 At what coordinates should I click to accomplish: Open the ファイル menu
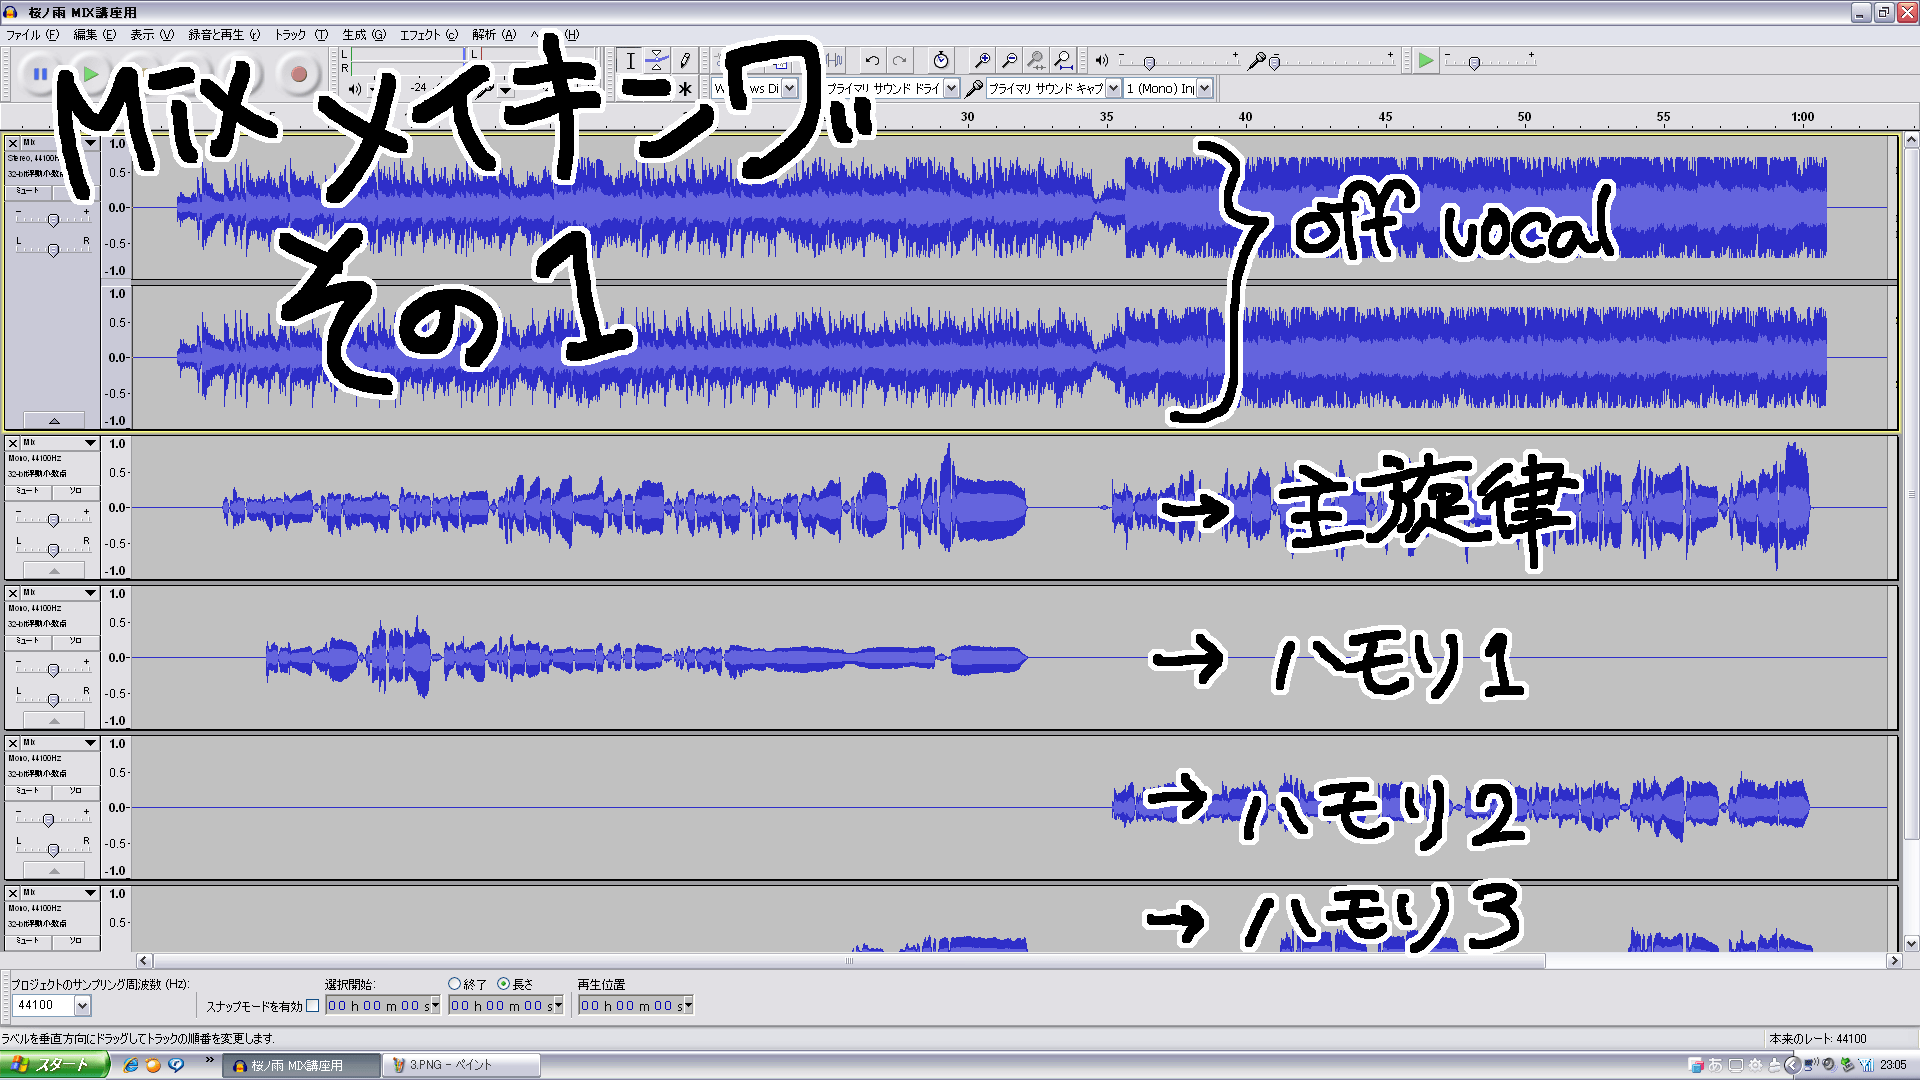pyautogui.click(x=35, y=33)
